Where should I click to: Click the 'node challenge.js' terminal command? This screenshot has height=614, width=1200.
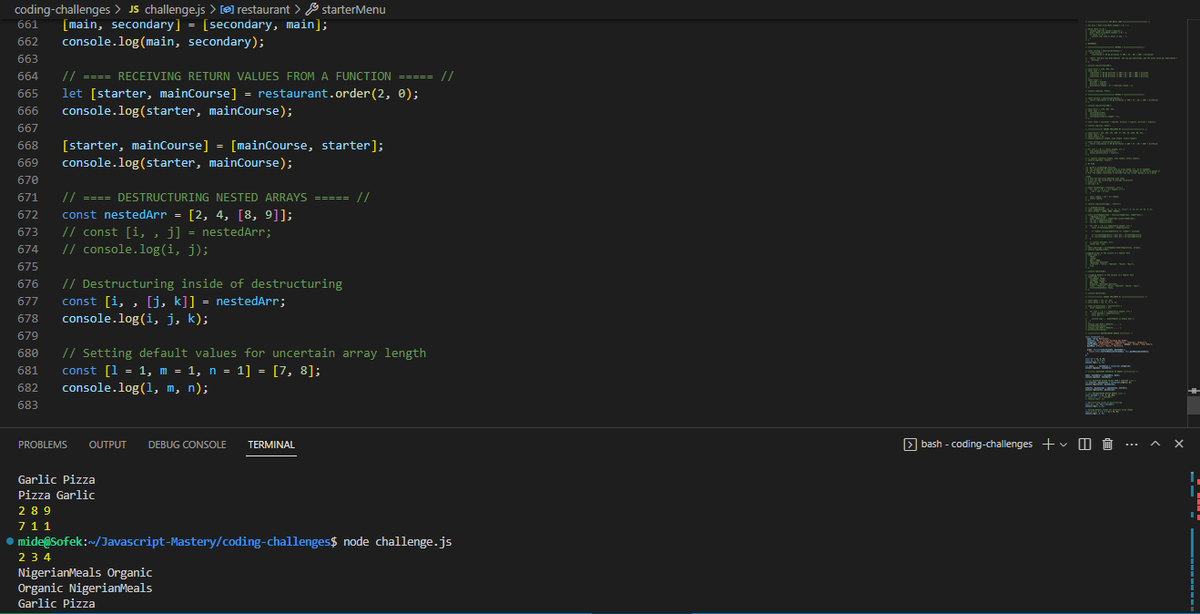[x=397, y=541]
